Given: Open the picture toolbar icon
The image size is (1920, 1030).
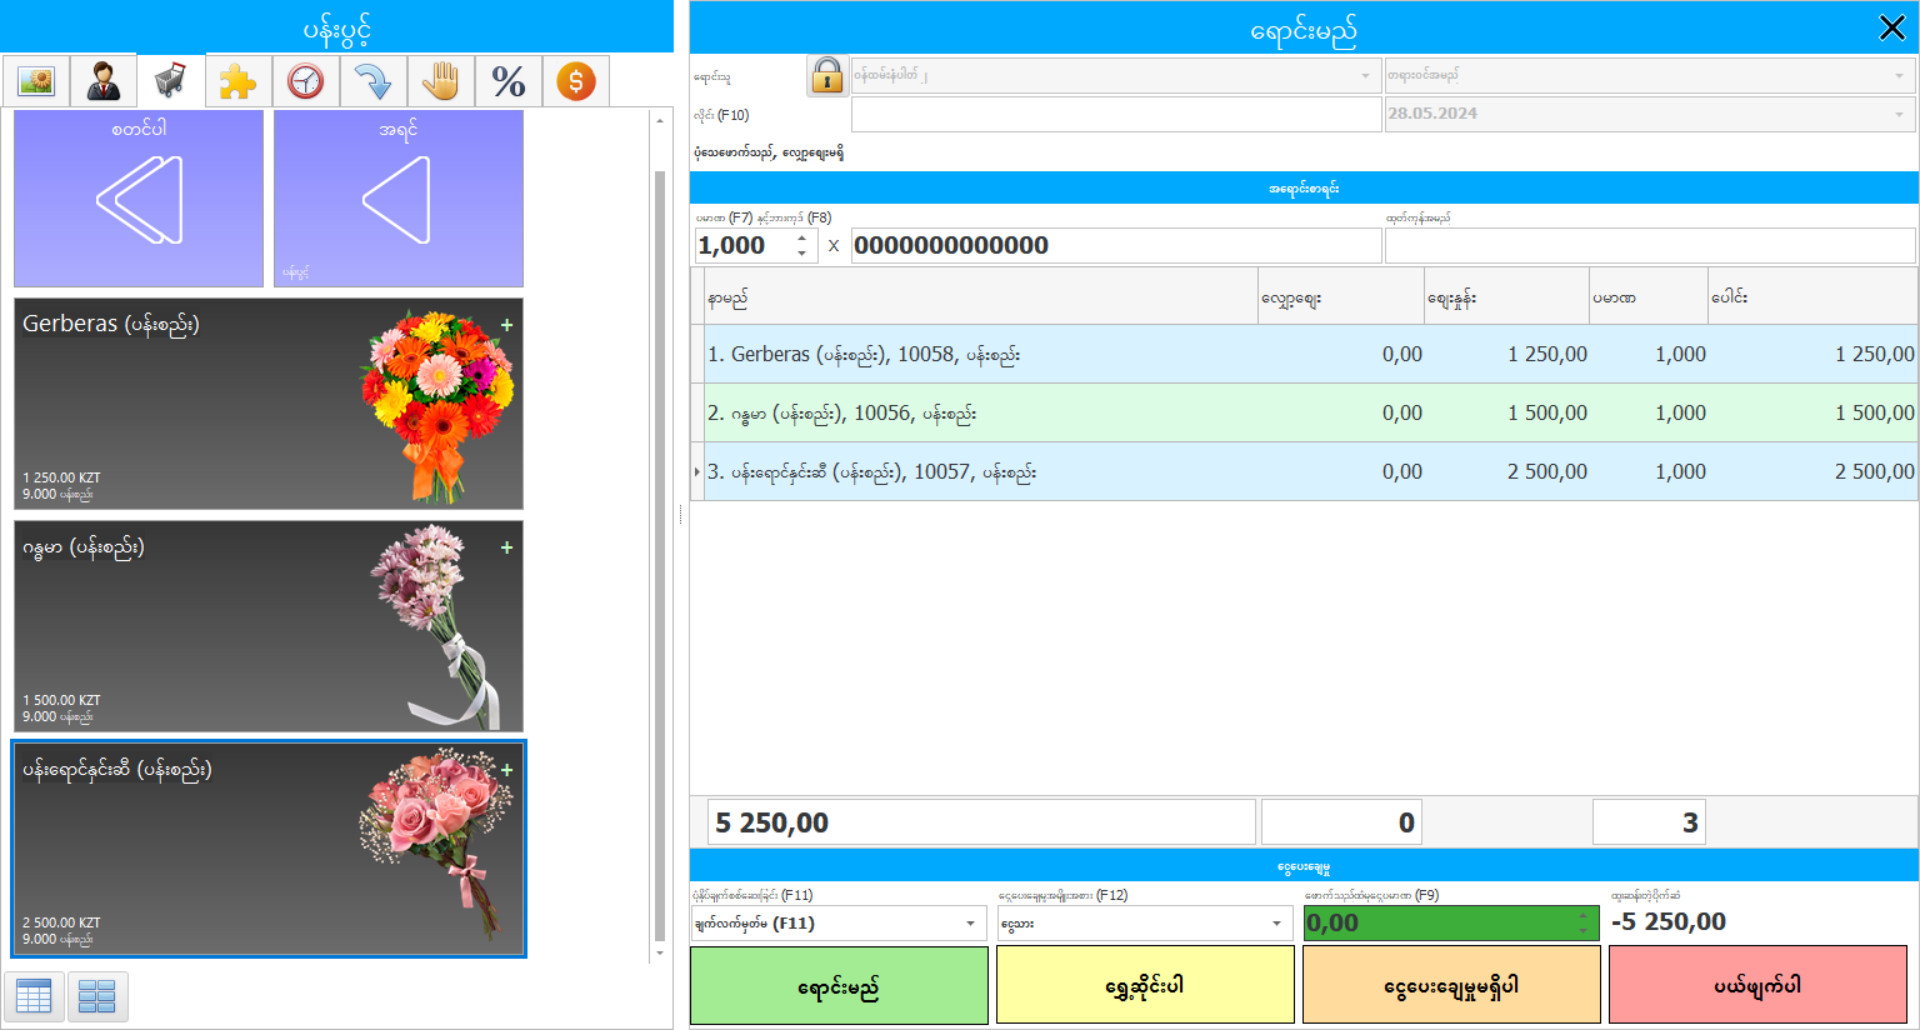Looking at the screenshot, I should (36, 81).
